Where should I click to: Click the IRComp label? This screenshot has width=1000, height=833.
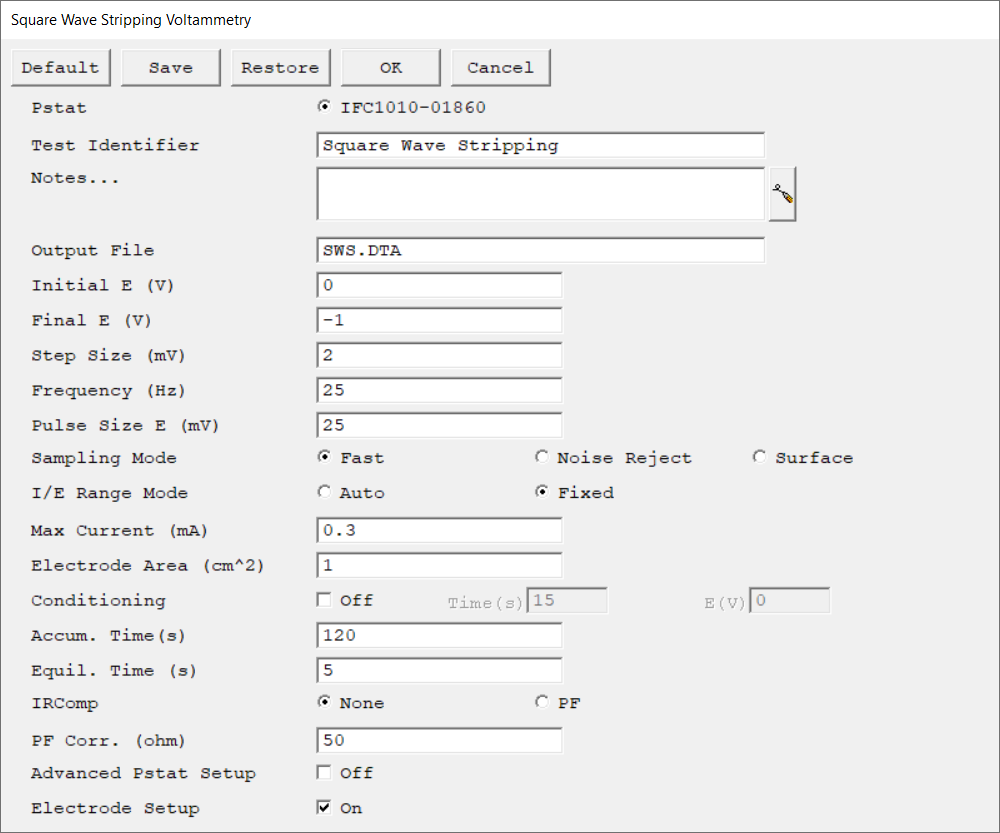coord(64,704)
